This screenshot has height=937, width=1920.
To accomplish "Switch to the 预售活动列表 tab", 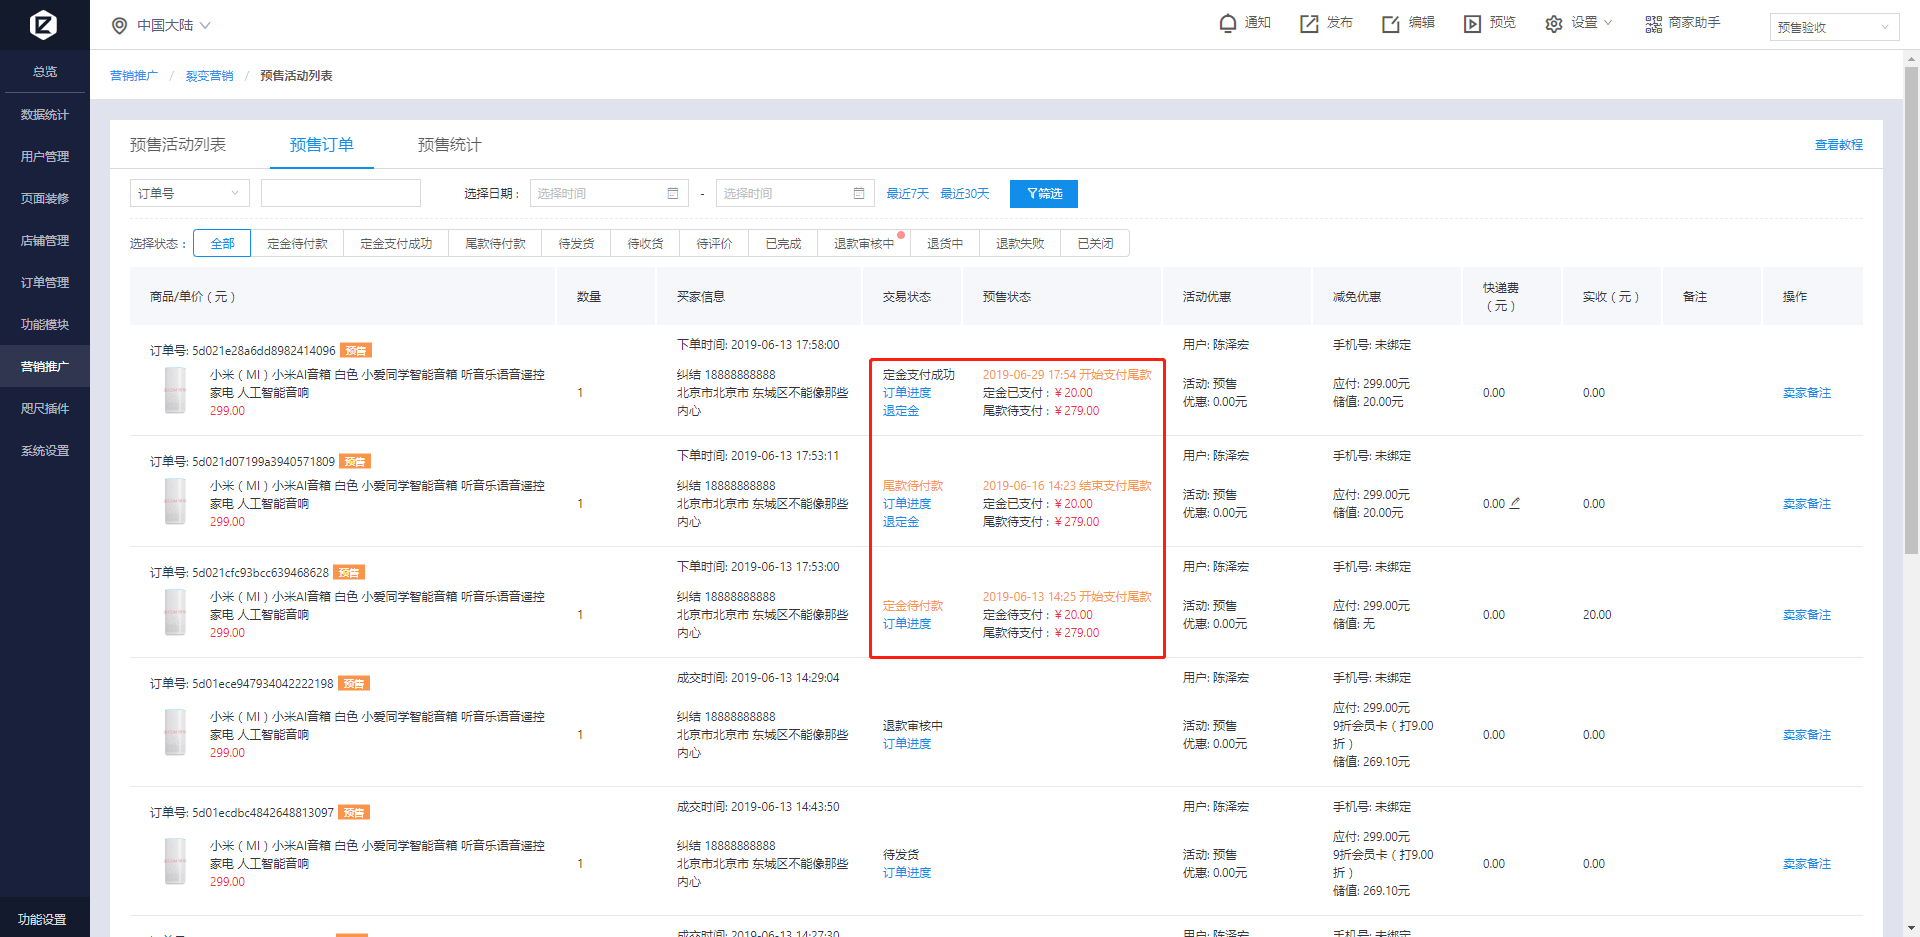I will (x=178, y=145).
